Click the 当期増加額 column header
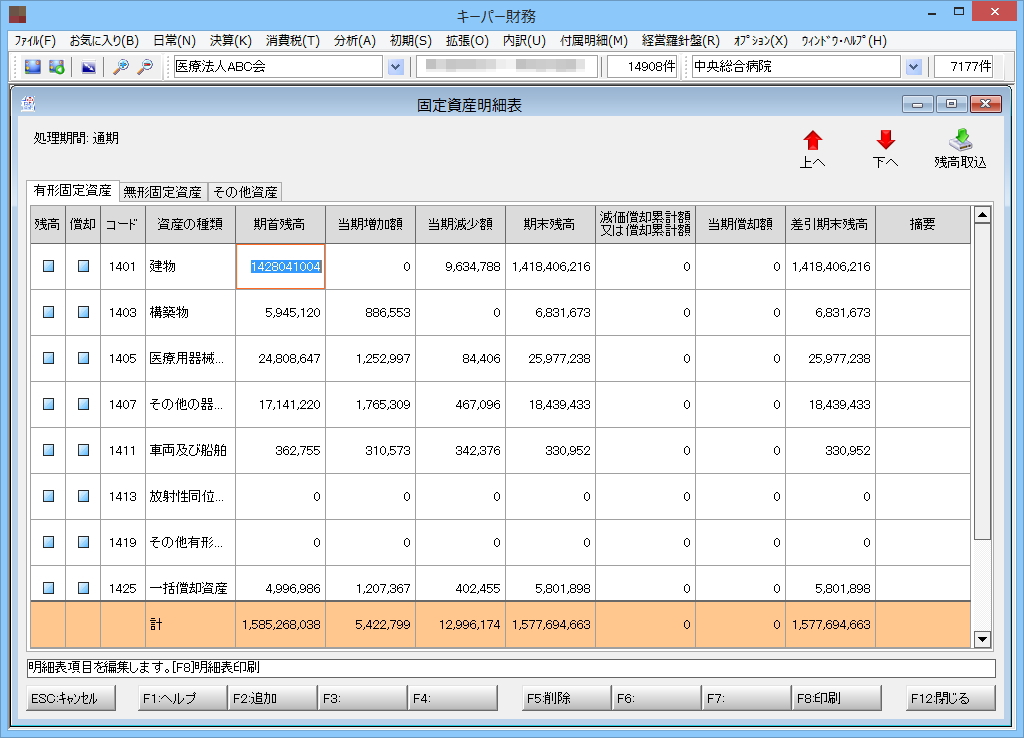 [370, 225]
